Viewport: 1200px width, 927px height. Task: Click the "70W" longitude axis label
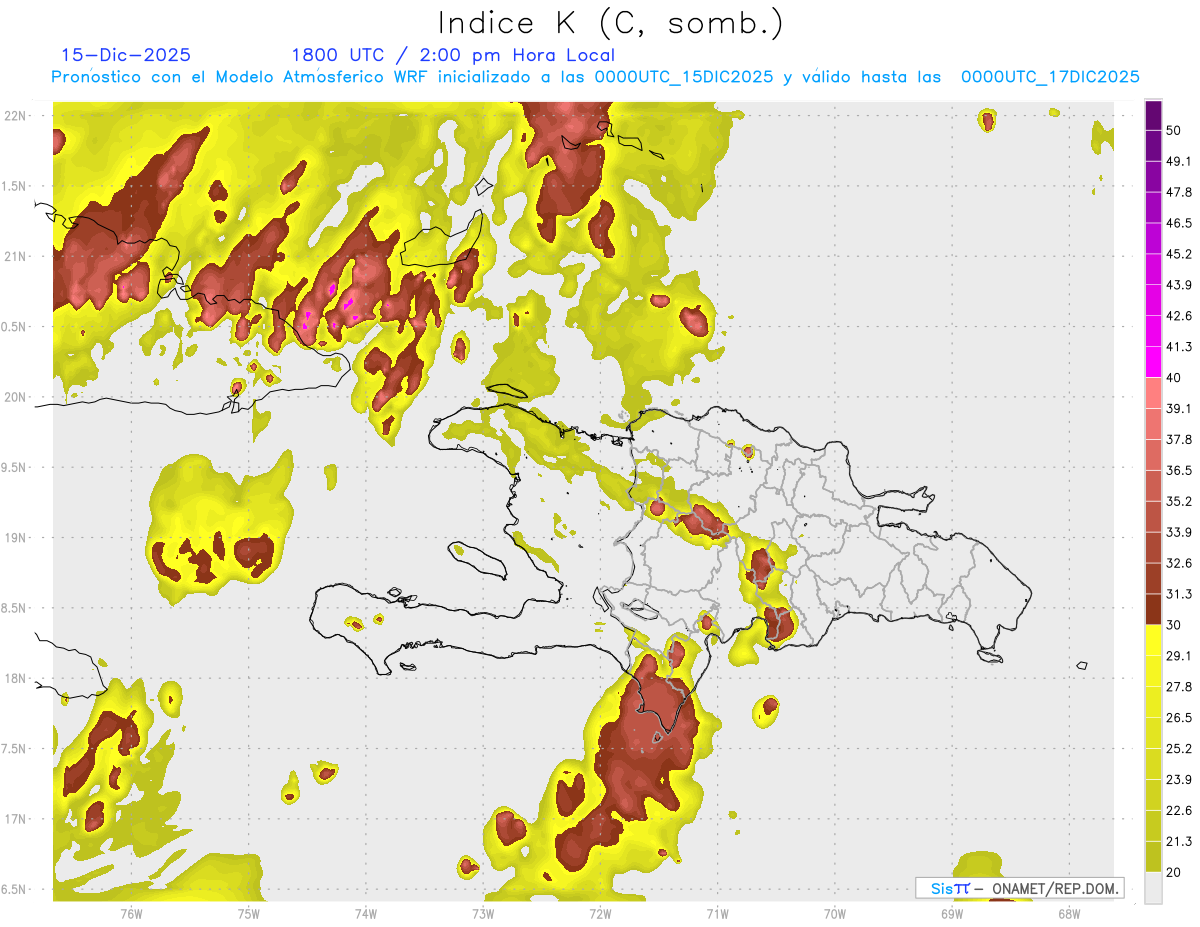point(834,913)
